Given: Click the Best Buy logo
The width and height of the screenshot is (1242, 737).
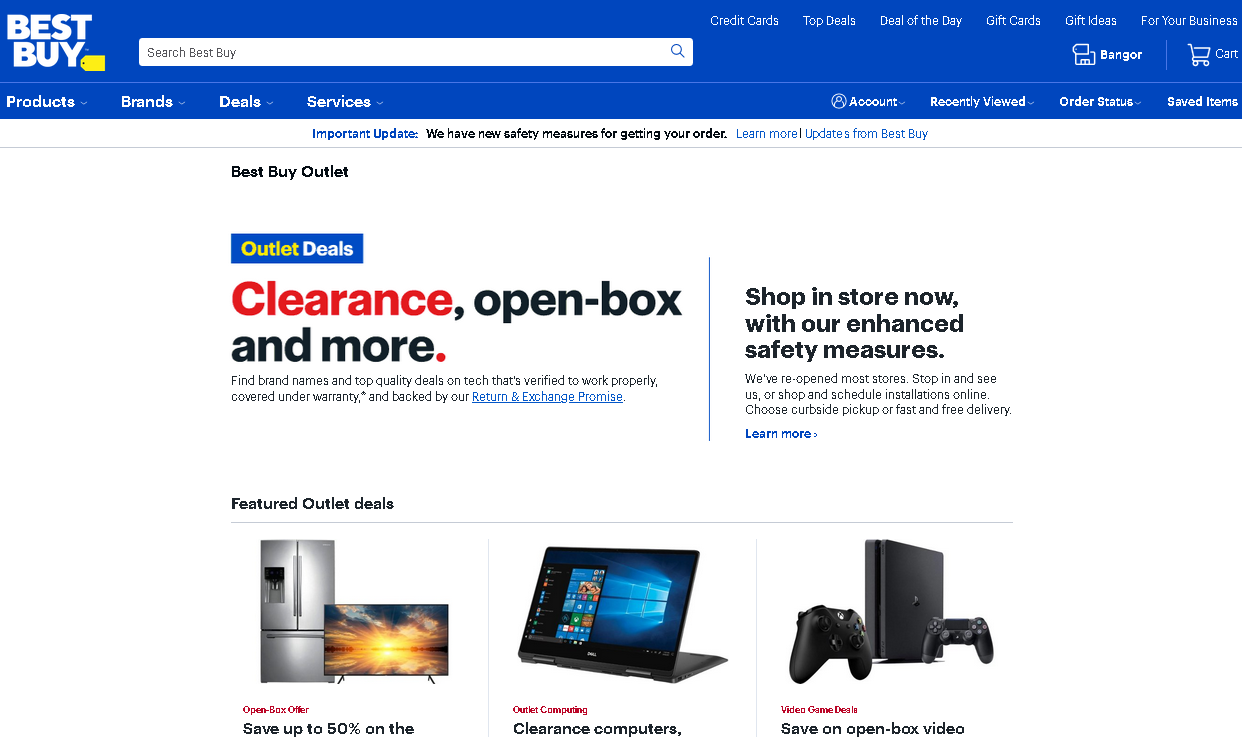Looking at the screenshot, I should click(x=55, y=42).
